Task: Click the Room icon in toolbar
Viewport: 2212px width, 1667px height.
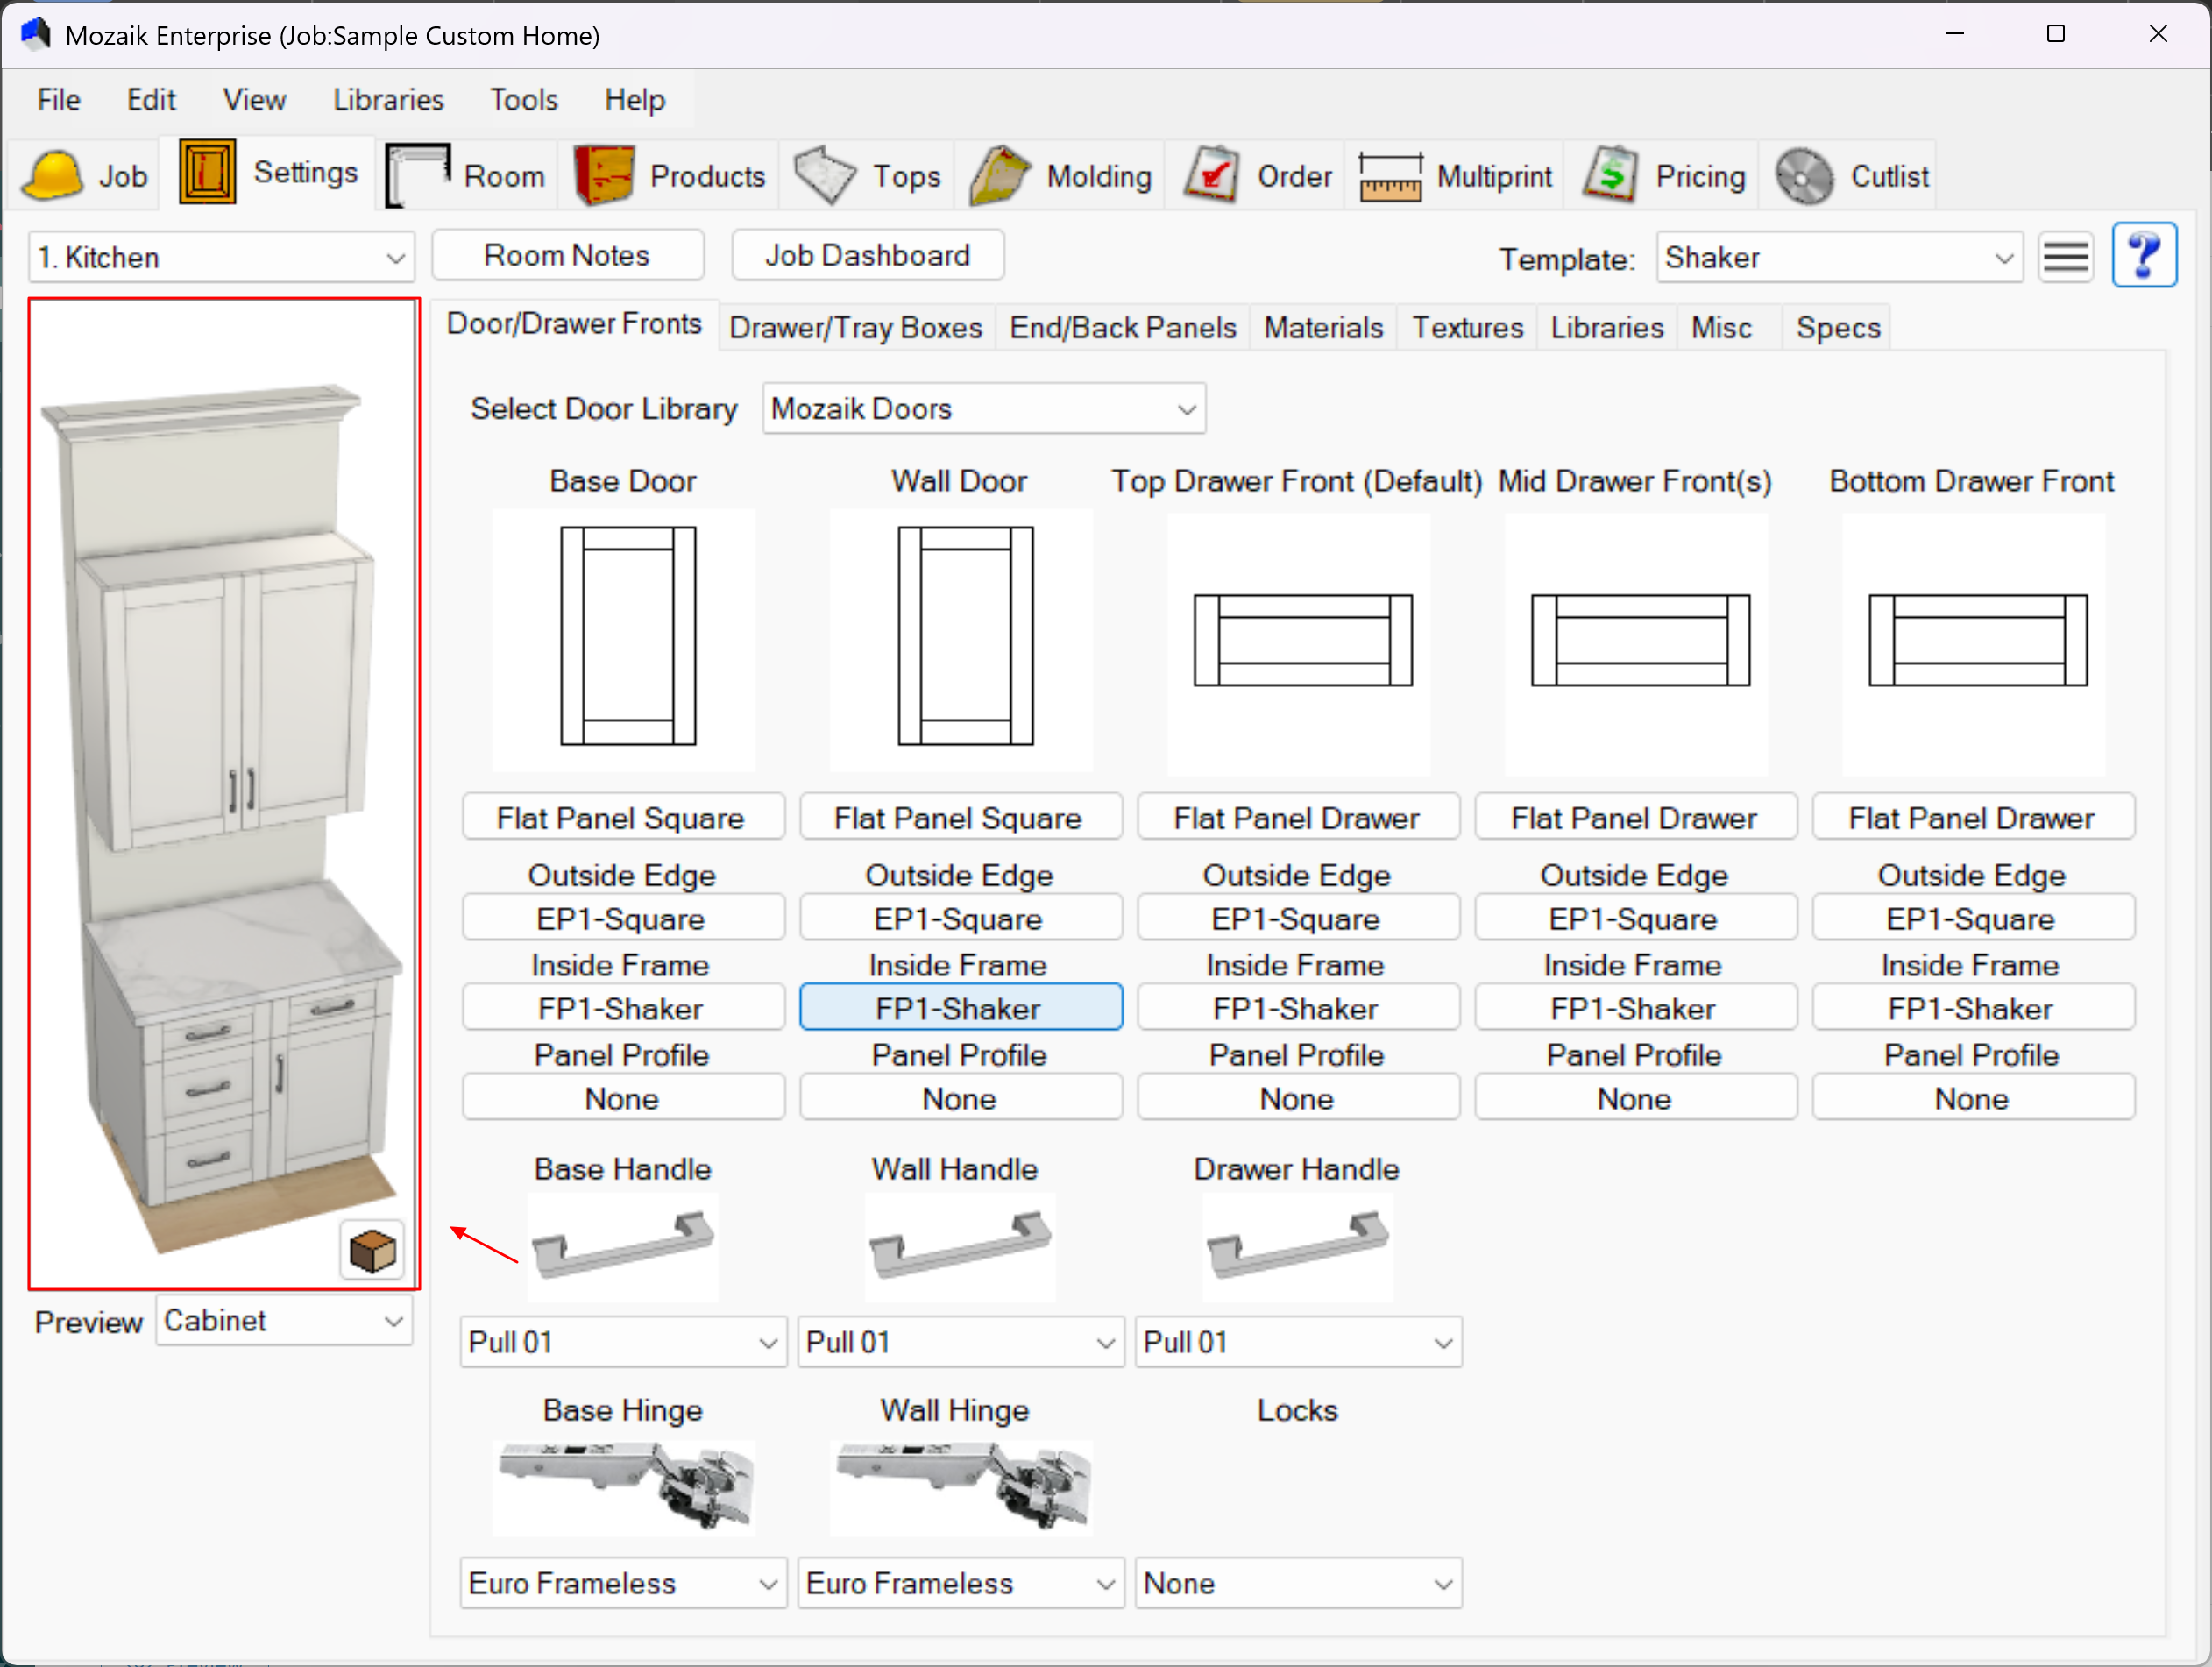Action: (x=418, y=176)
